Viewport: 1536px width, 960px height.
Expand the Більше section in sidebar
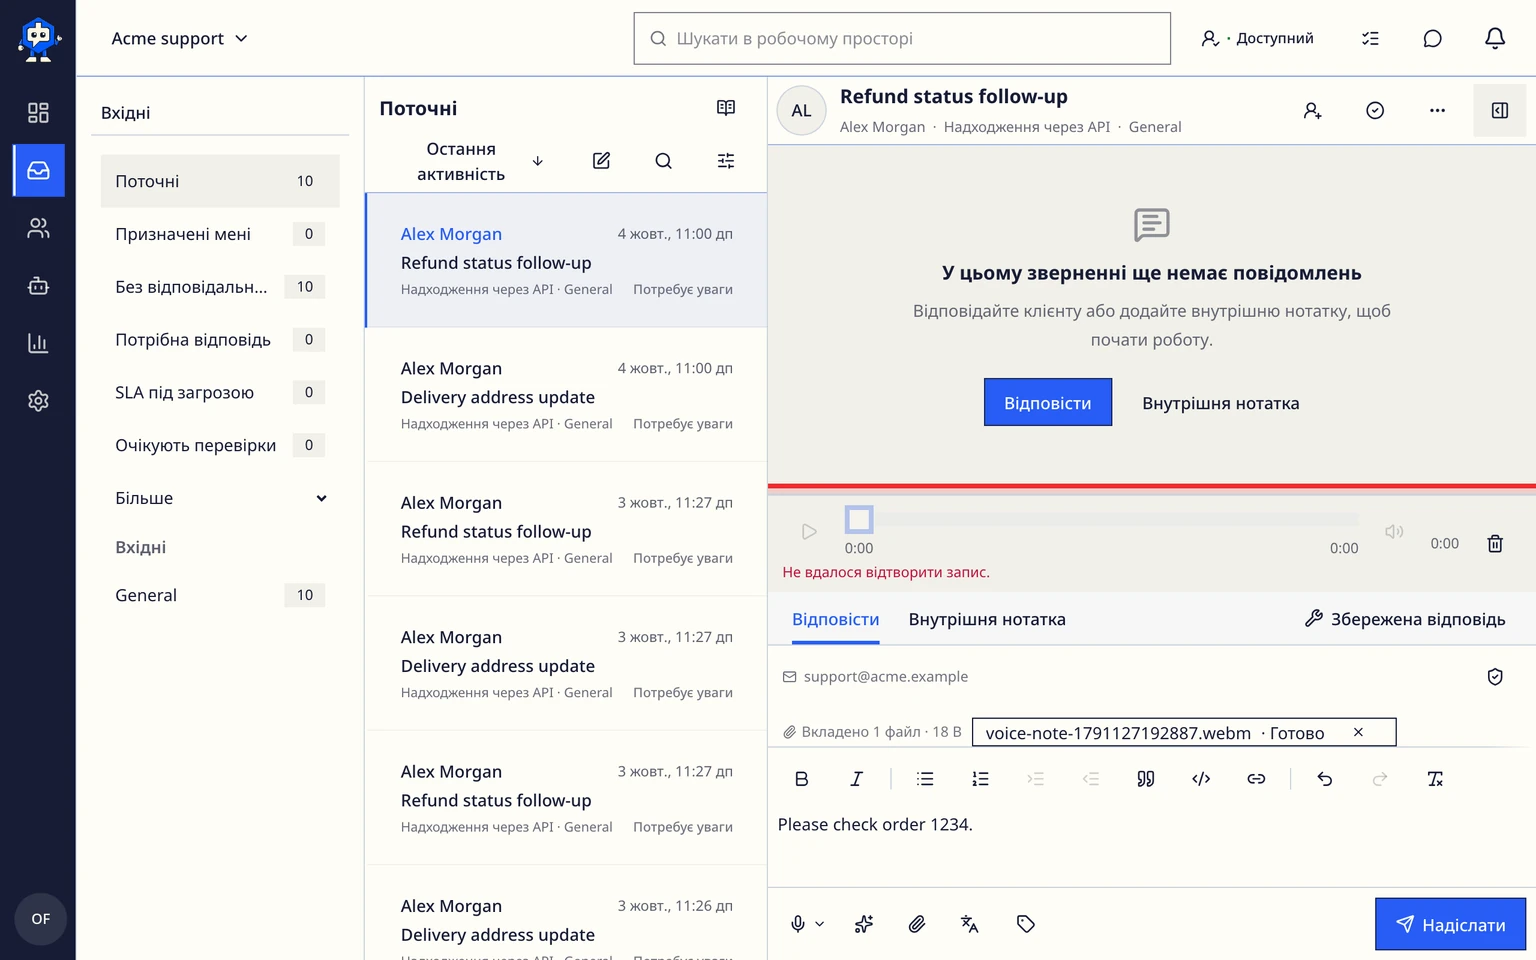click(x=220, y=498)
